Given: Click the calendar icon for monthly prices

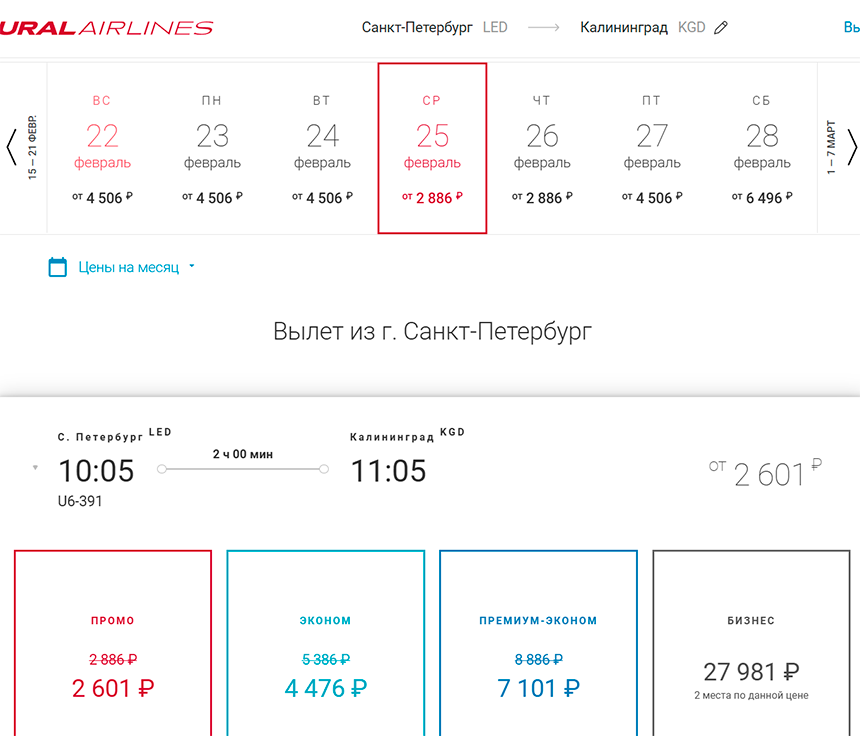Looking at the screenshot, I should [58, 267].
